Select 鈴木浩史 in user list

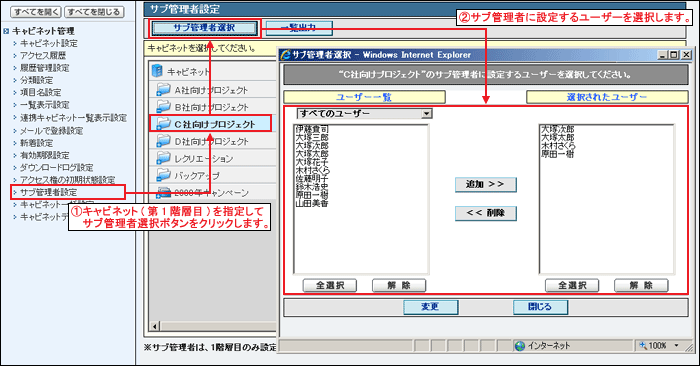point(312,187)
